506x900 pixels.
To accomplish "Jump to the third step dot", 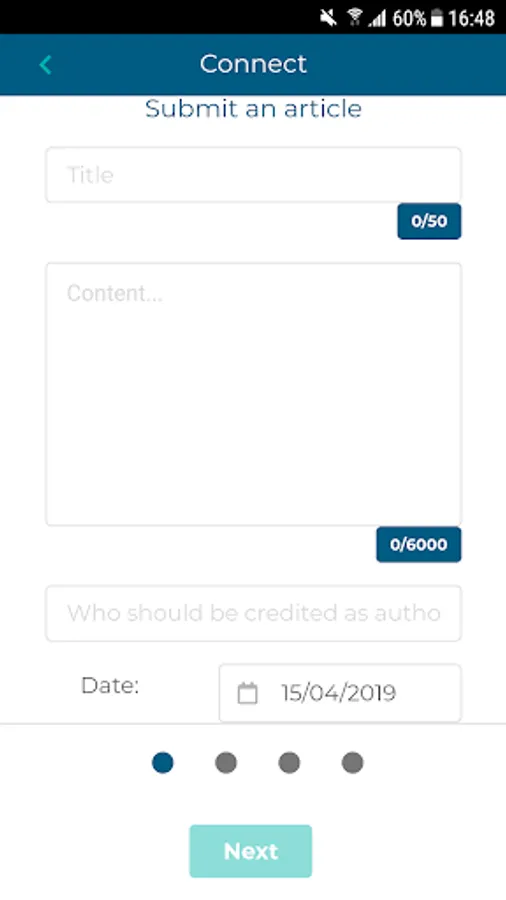I will (289, 763).
